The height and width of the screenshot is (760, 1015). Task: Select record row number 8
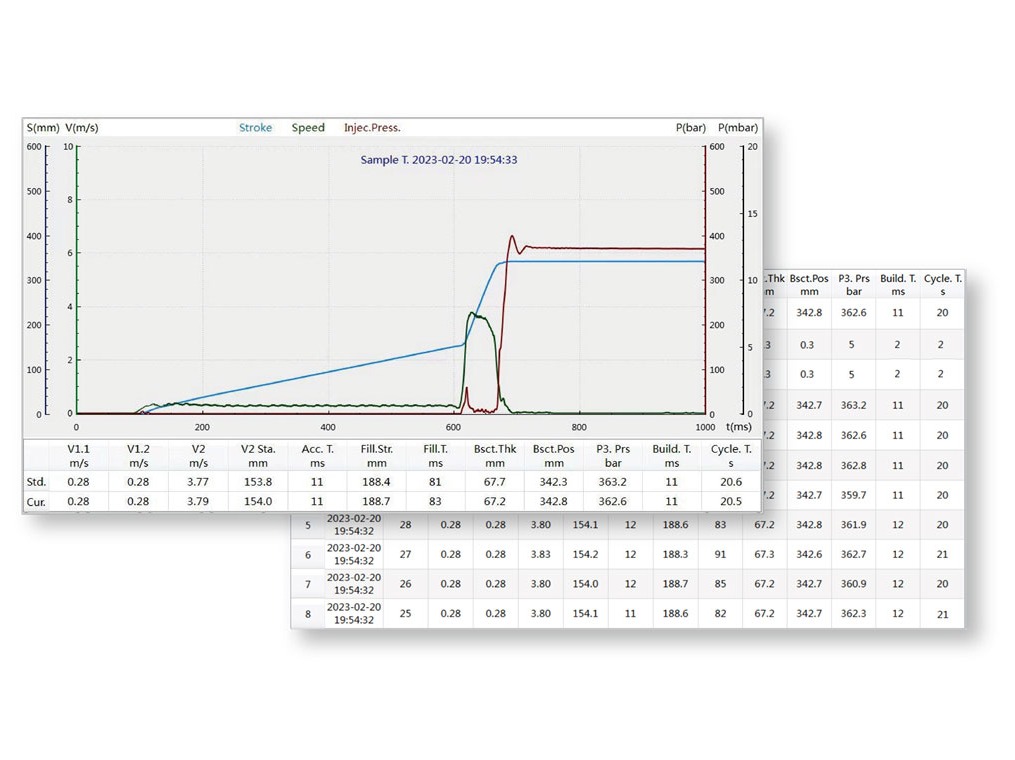click(308, 614)
